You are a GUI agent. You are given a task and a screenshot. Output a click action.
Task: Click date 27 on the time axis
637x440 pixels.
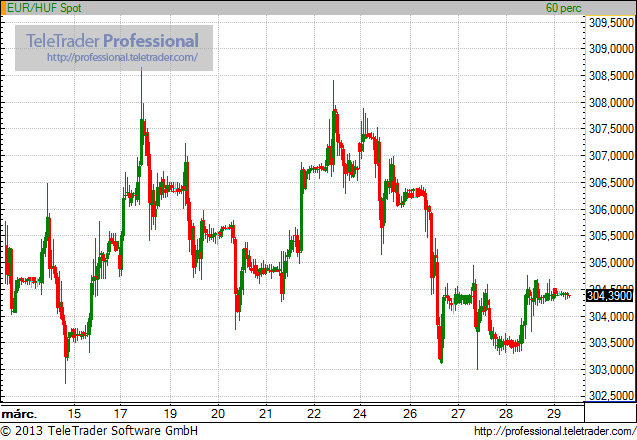pos(458,414)
